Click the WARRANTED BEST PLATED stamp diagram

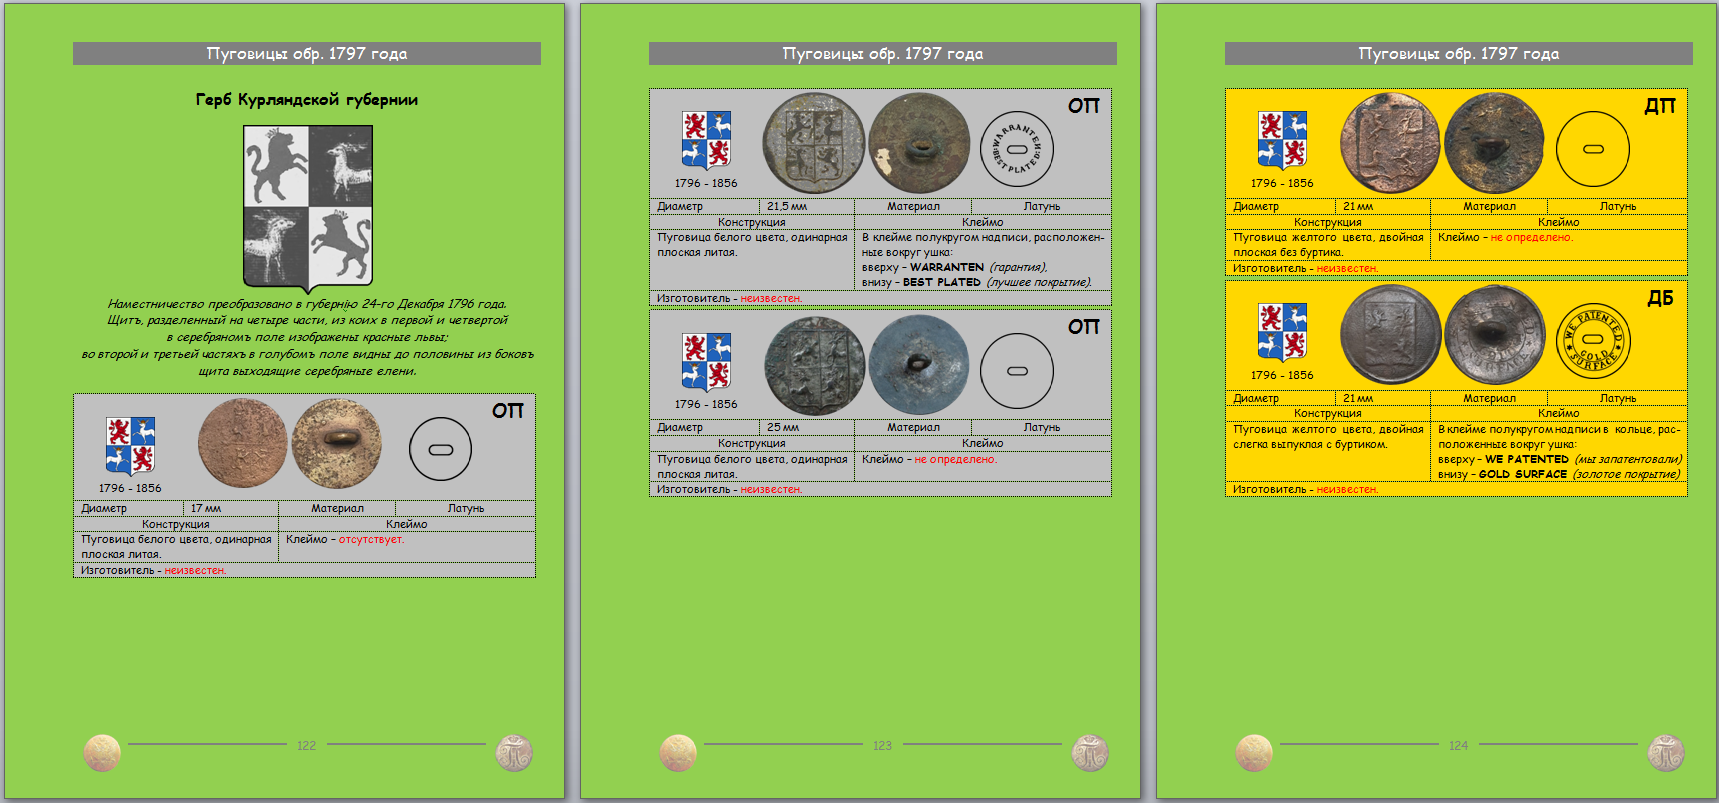[1016, 149]
